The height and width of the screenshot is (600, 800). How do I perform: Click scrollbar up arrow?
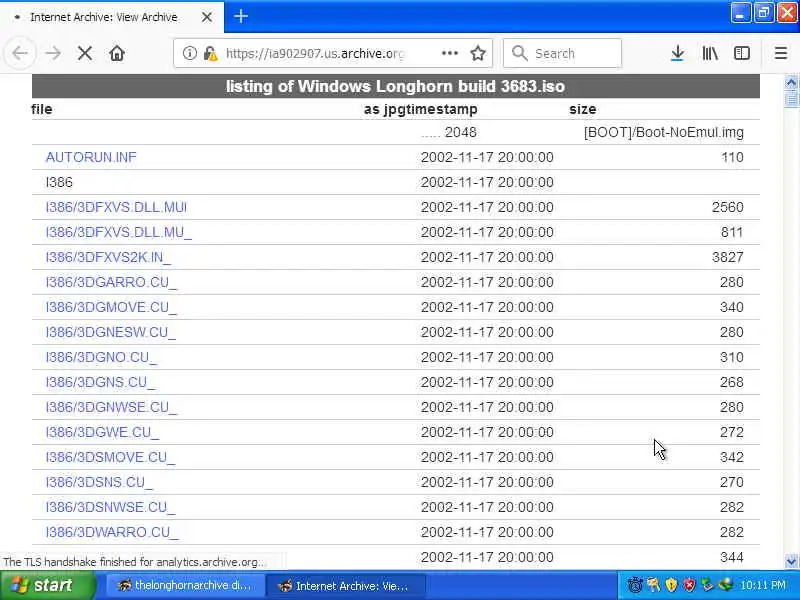point(791,82)
